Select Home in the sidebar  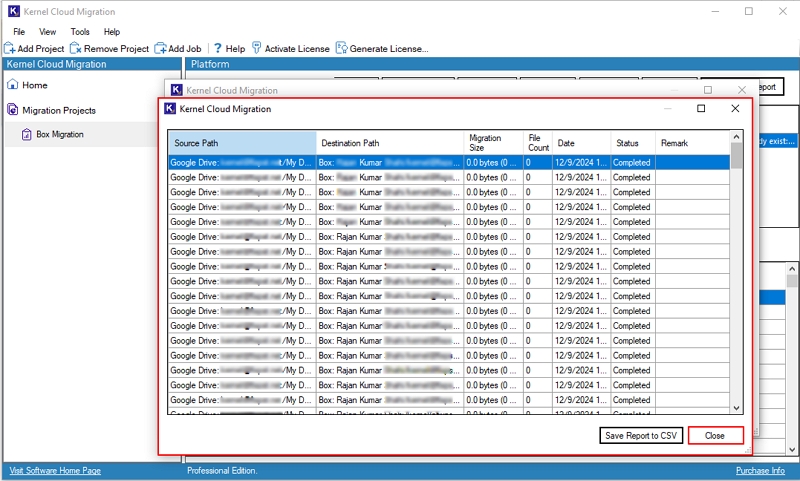coord(35,85)
